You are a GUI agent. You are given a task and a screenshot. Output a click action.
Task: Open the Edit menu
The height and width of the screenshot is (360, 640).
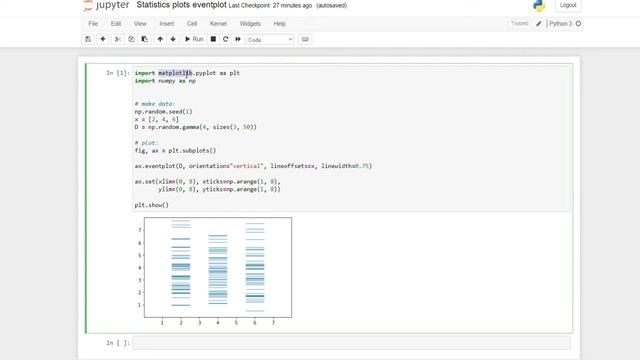(x=116, y=24)
